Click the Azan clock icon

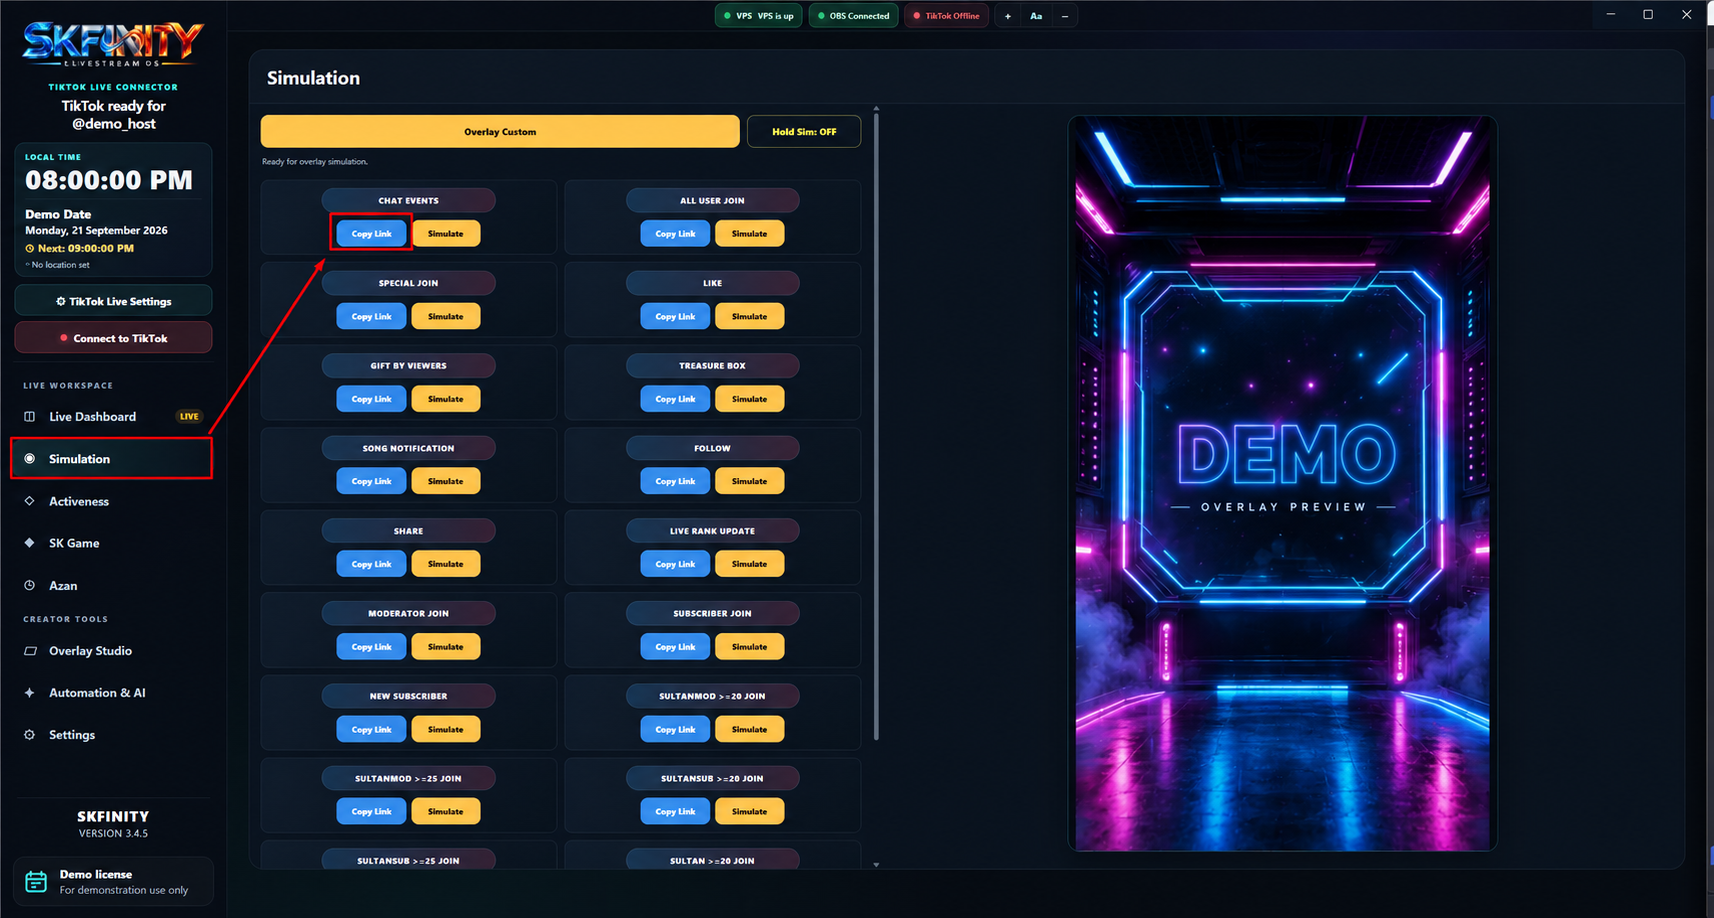pyautogui.click(x=29, y=585)
